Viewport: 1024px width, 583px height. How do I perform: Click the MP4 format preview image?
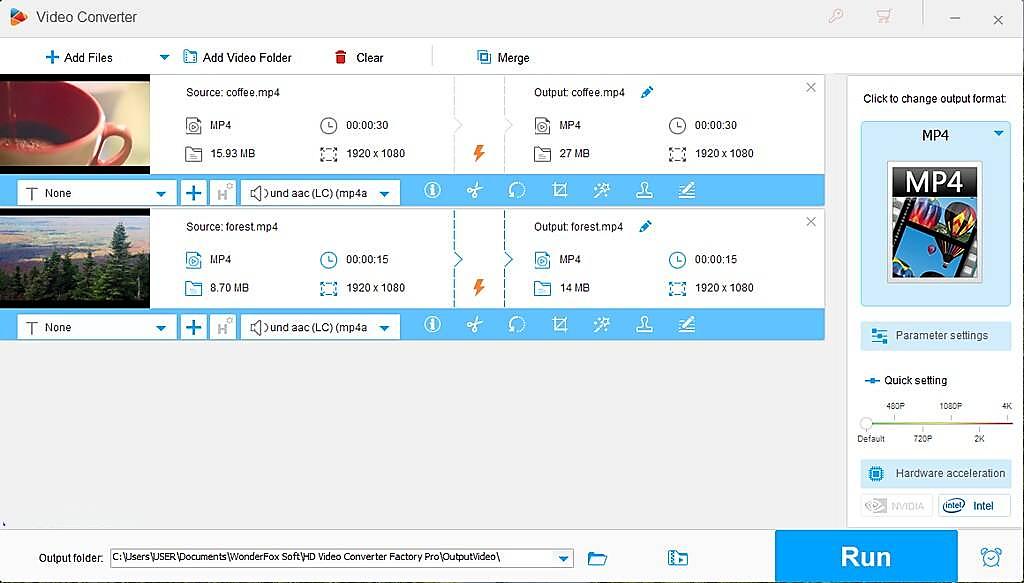point(935,222)
